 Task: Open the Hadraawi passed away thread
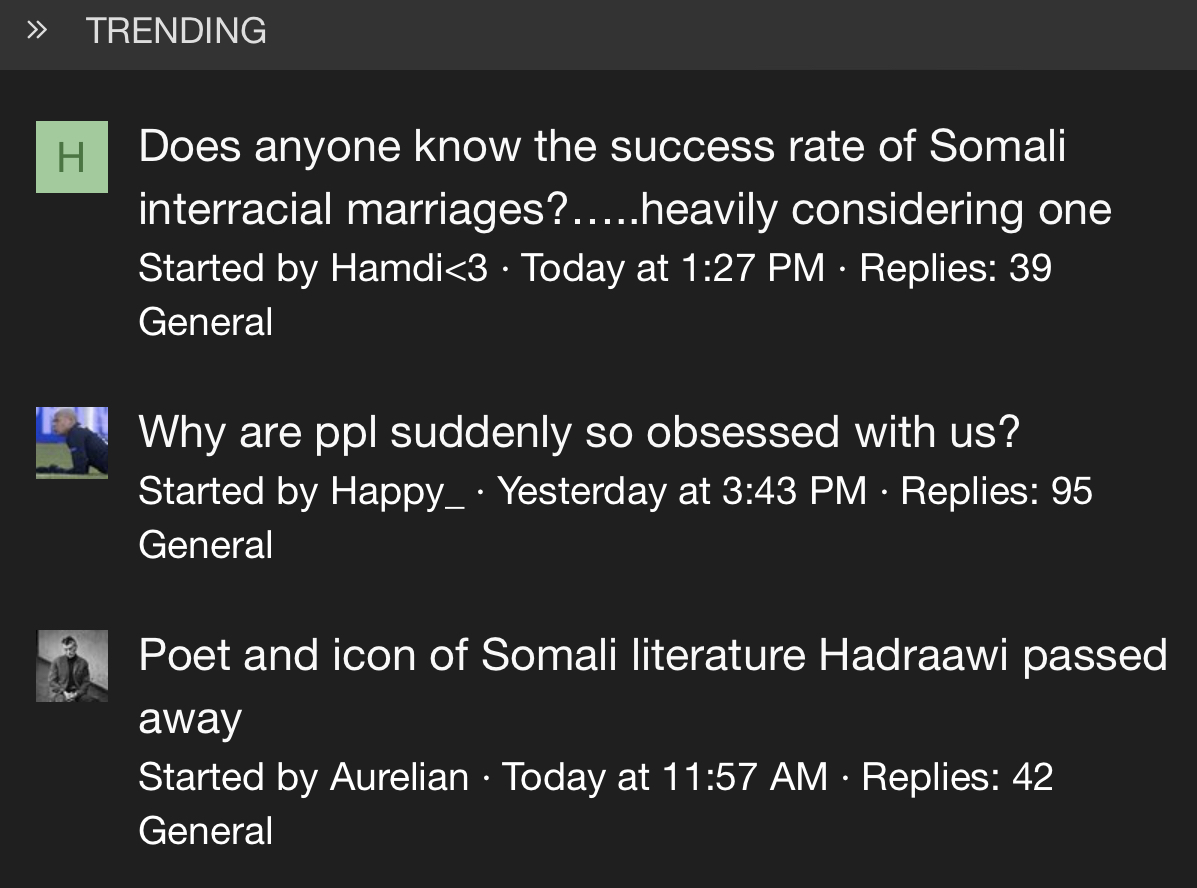pos(652,656)
